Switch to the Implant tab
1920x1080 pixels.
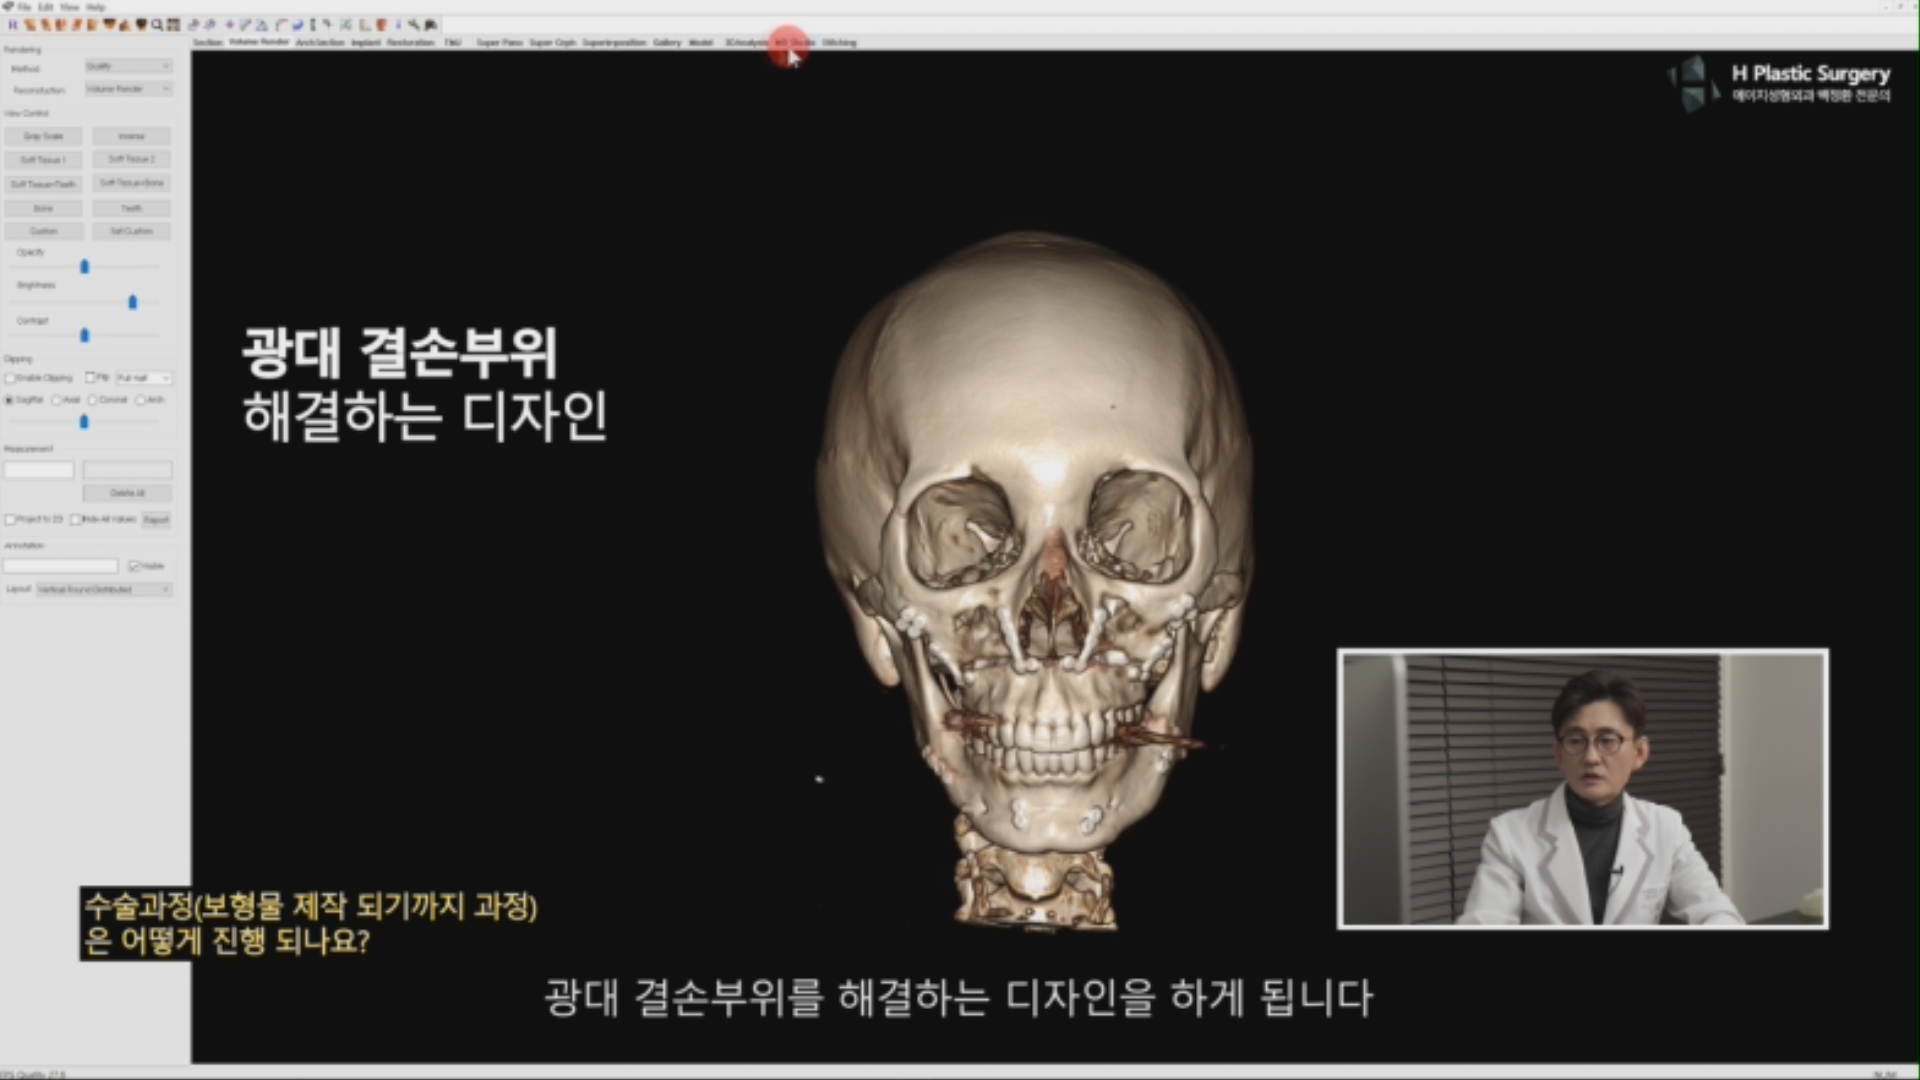(x=365, y=42)
